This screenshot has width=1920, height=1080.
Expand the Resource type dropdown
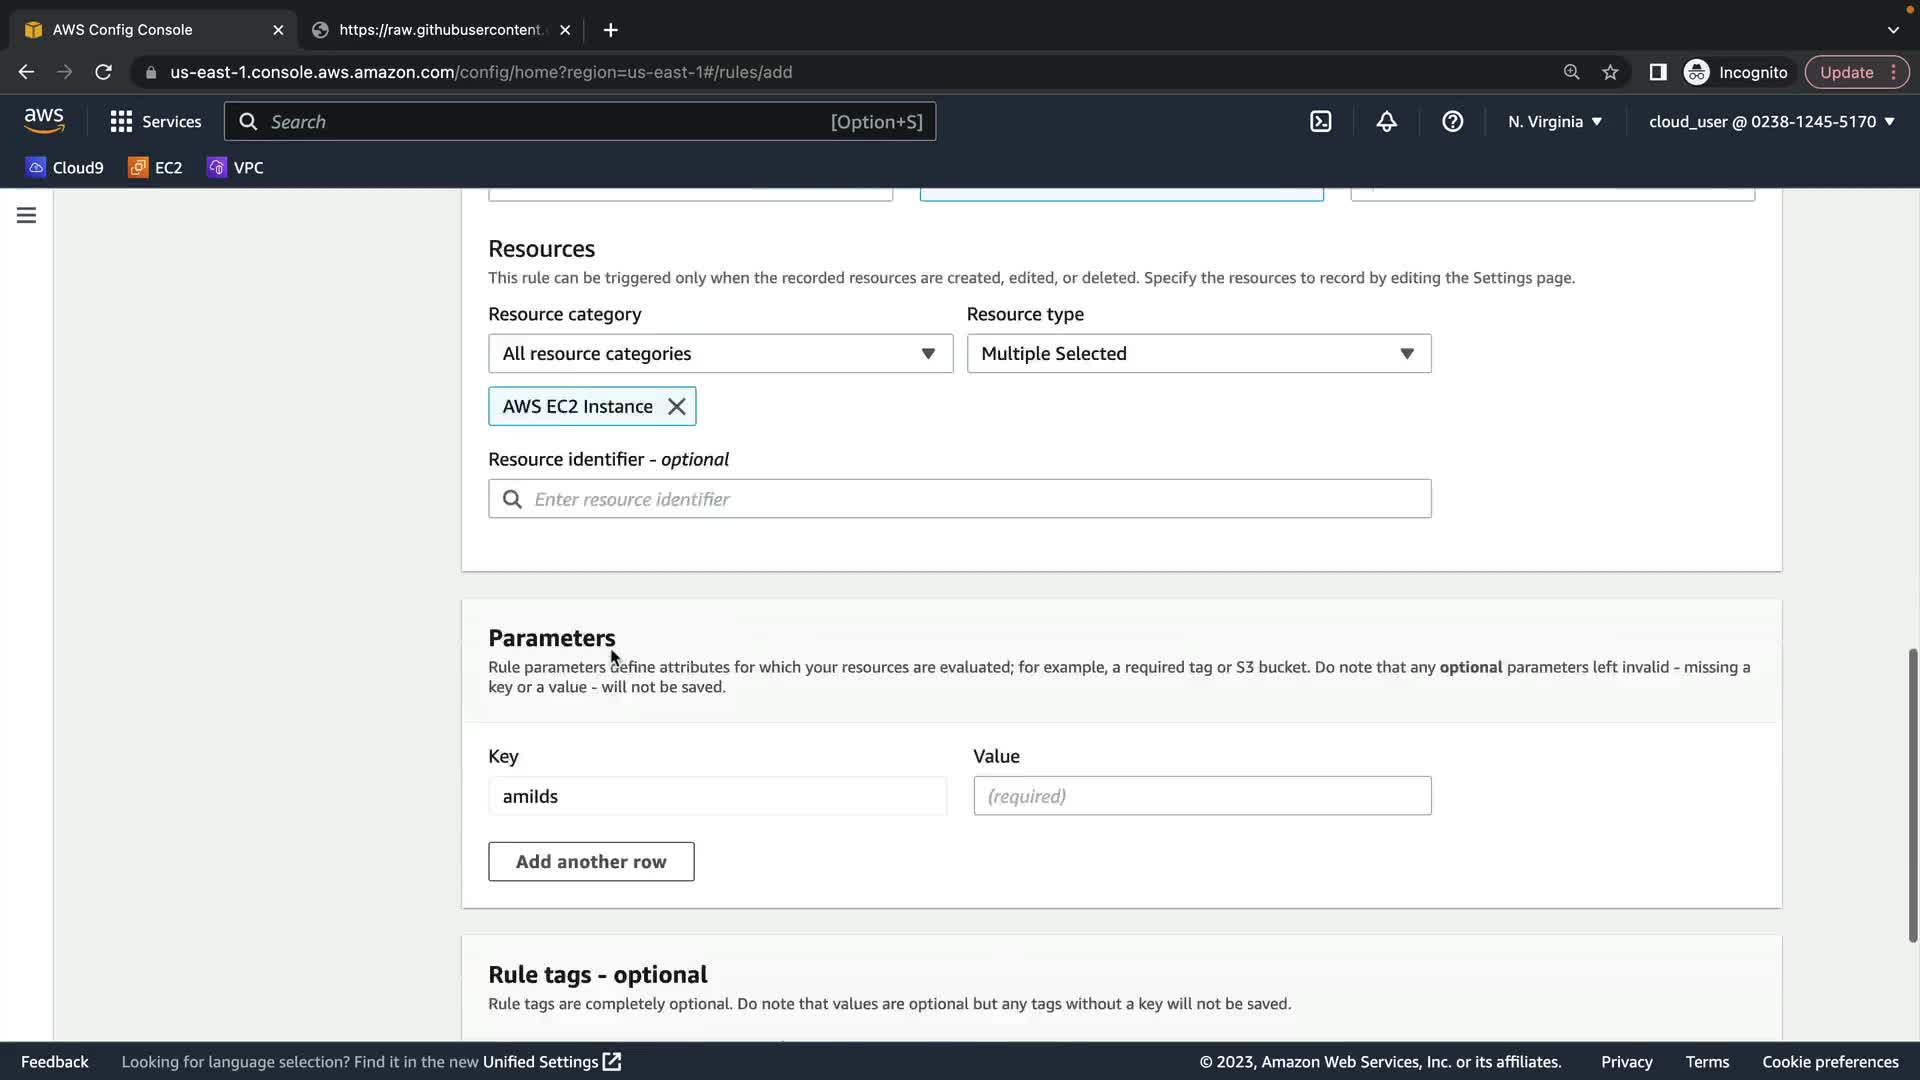click(x=1198, y=354)
